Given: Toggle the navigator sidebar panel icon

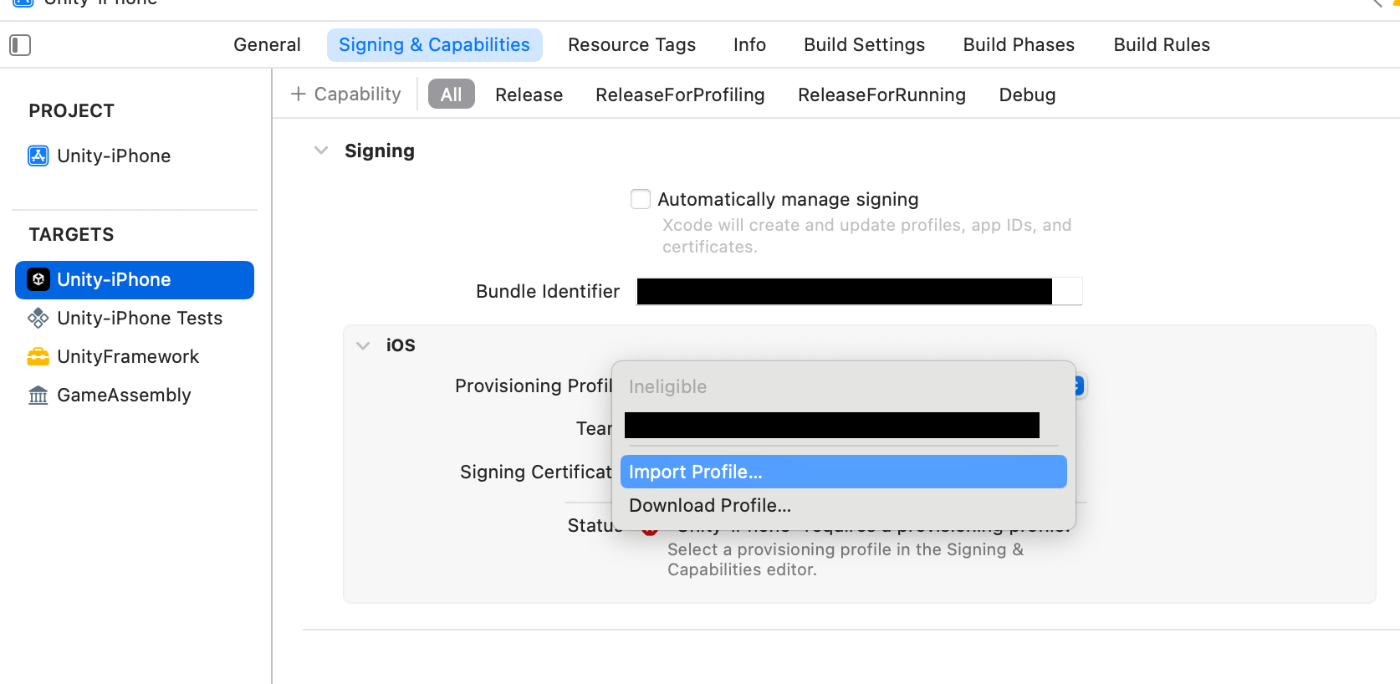Looking at the screenshot, I should pos(20,45).
